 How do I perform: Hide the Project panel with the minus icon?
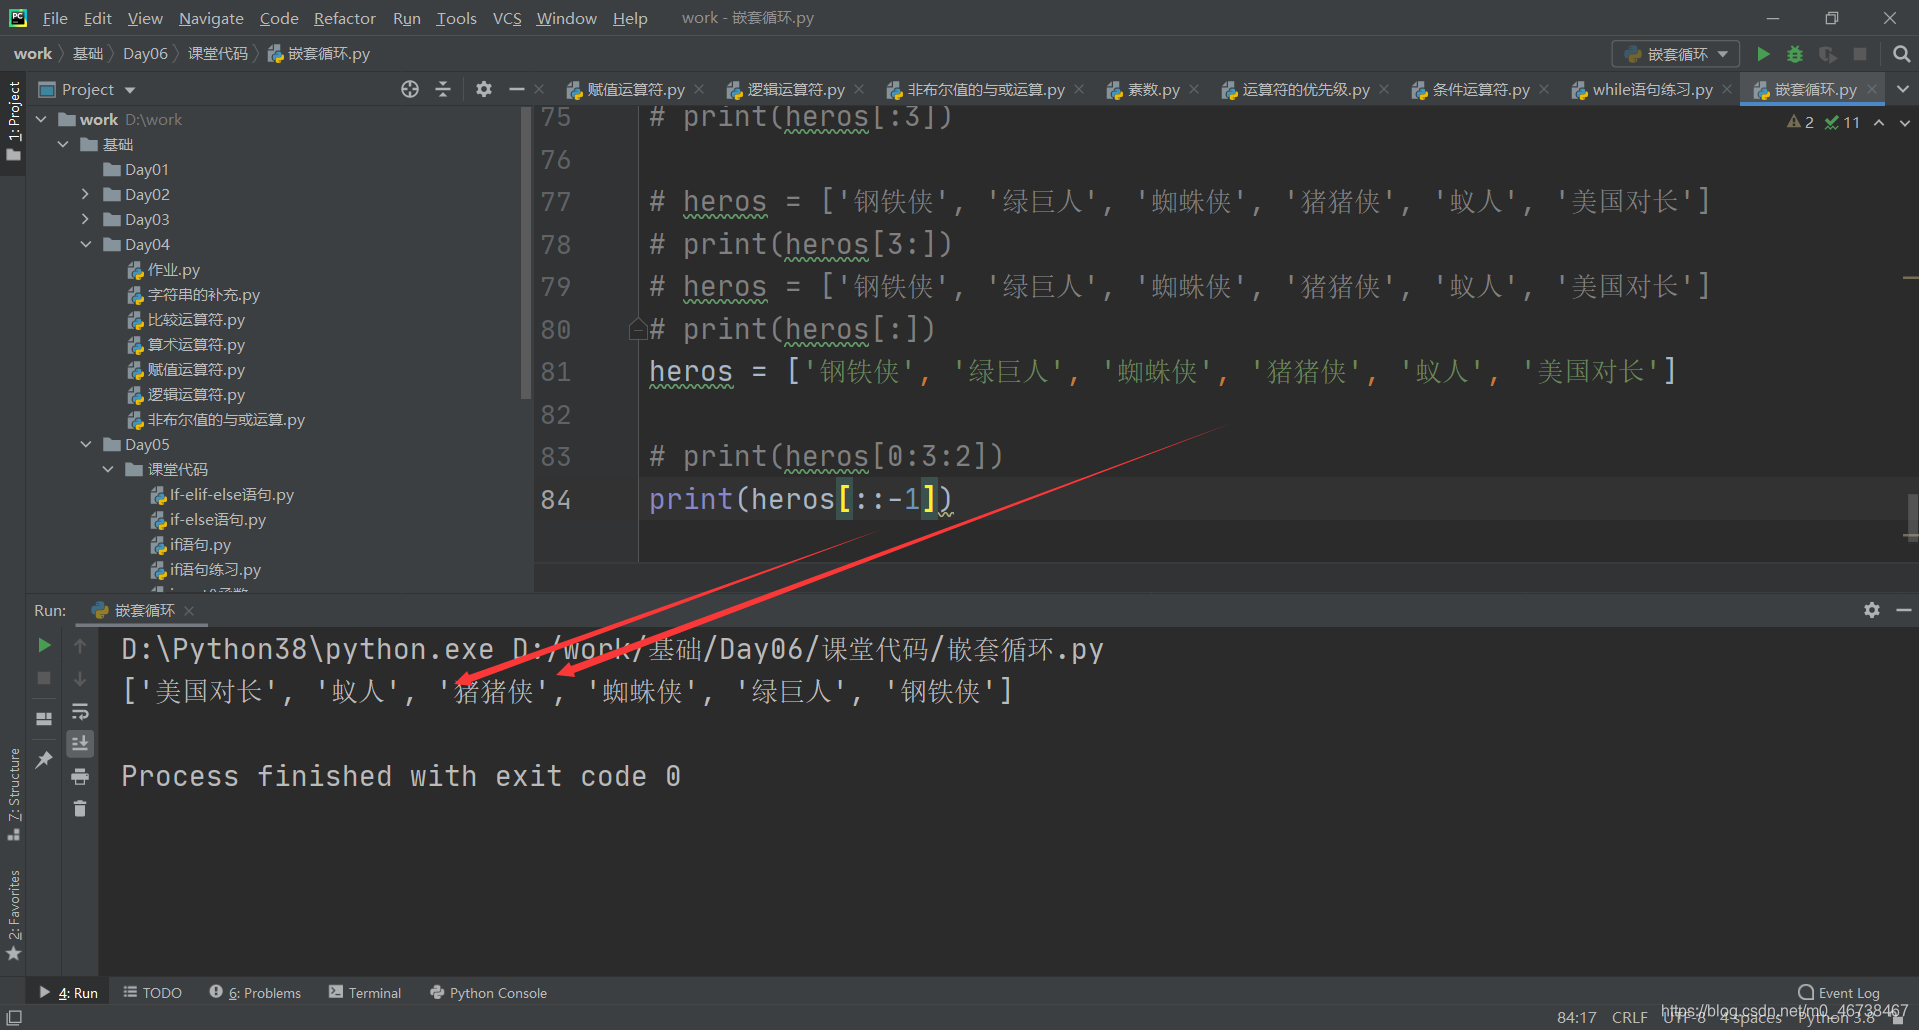516,89
